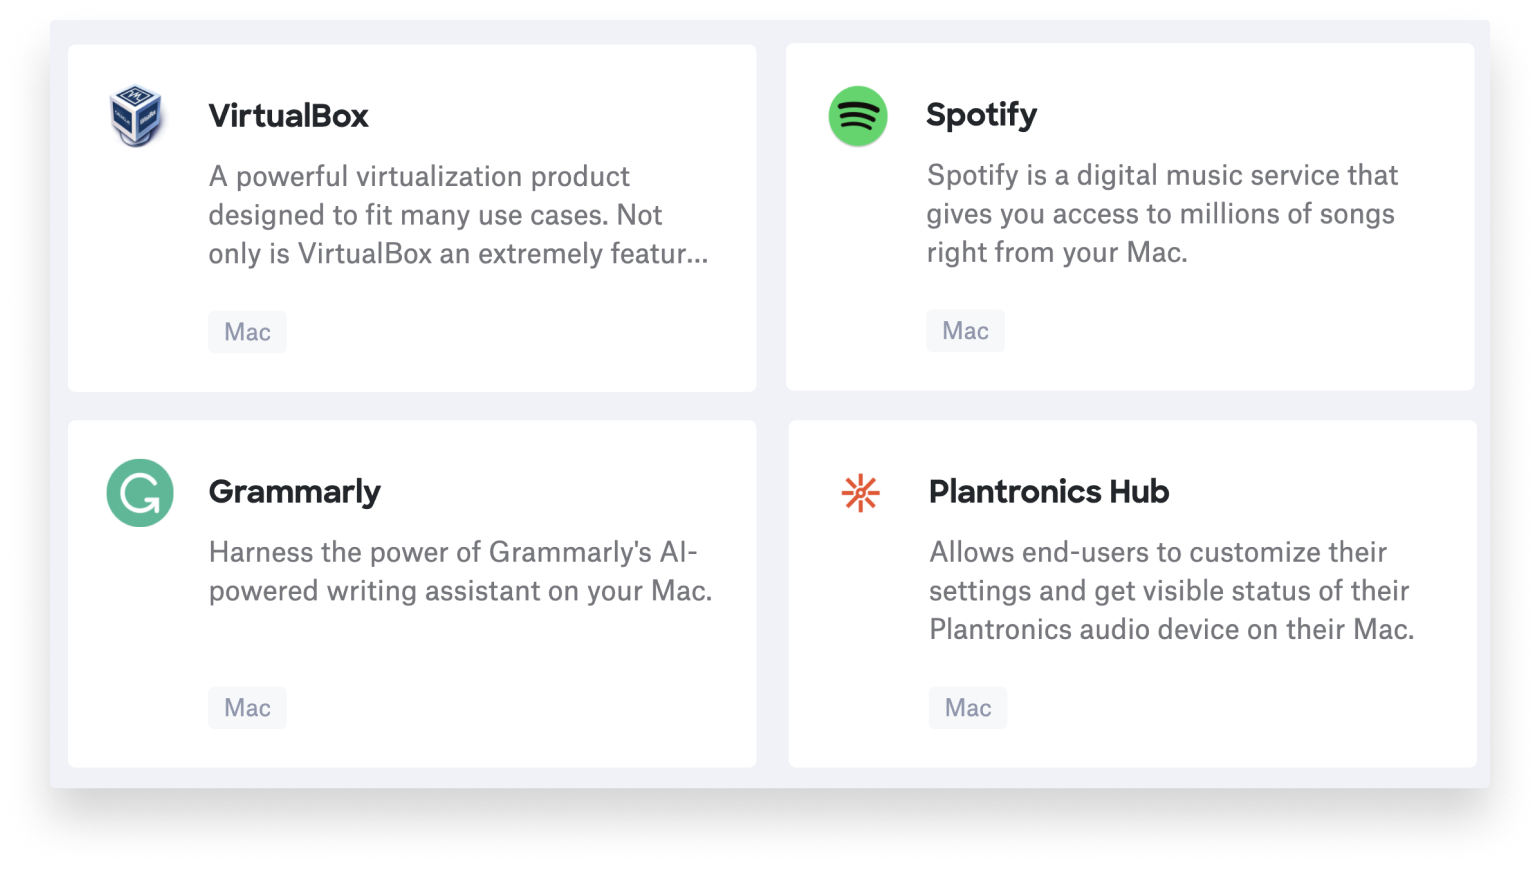Click the Plantronics Hub orange icon

(x=858, y=492)
